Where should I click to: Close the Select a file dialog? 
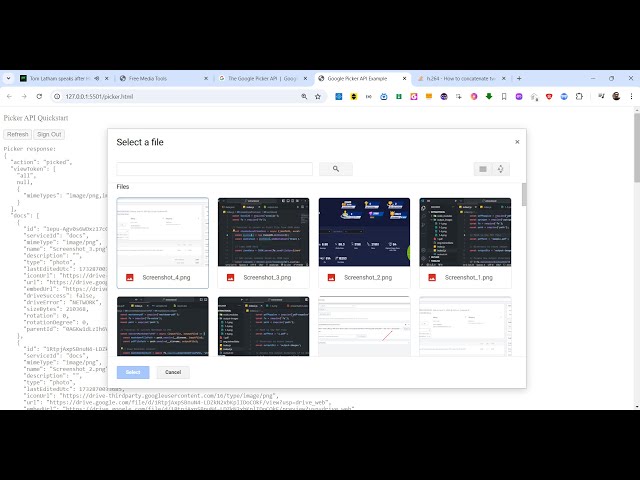point(517,142)
